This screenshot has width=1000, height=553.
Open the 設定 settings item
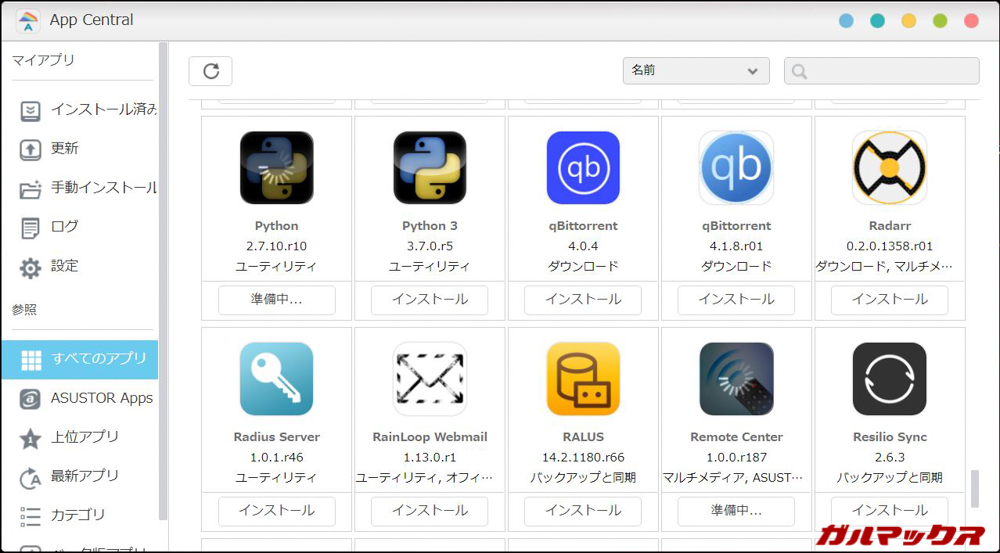65,267
